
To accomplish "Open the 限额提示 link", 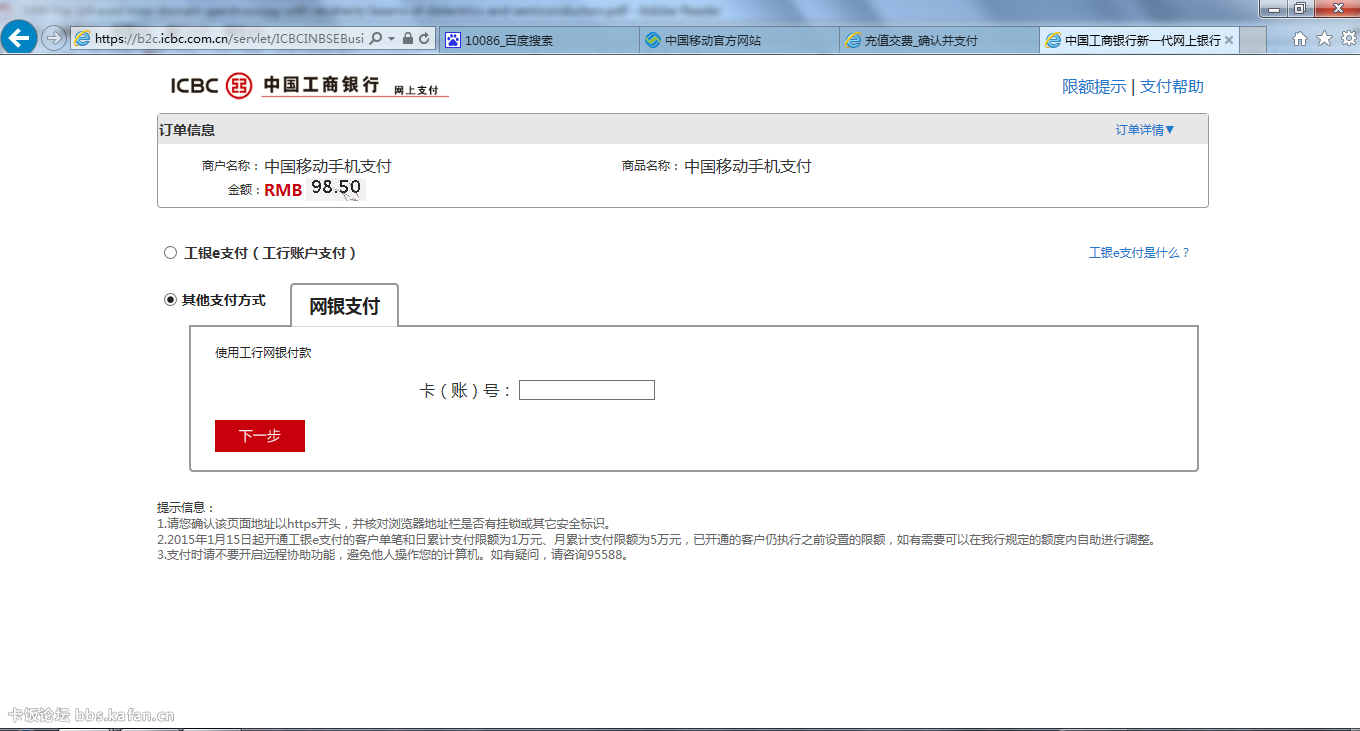I will point(1094,87).
